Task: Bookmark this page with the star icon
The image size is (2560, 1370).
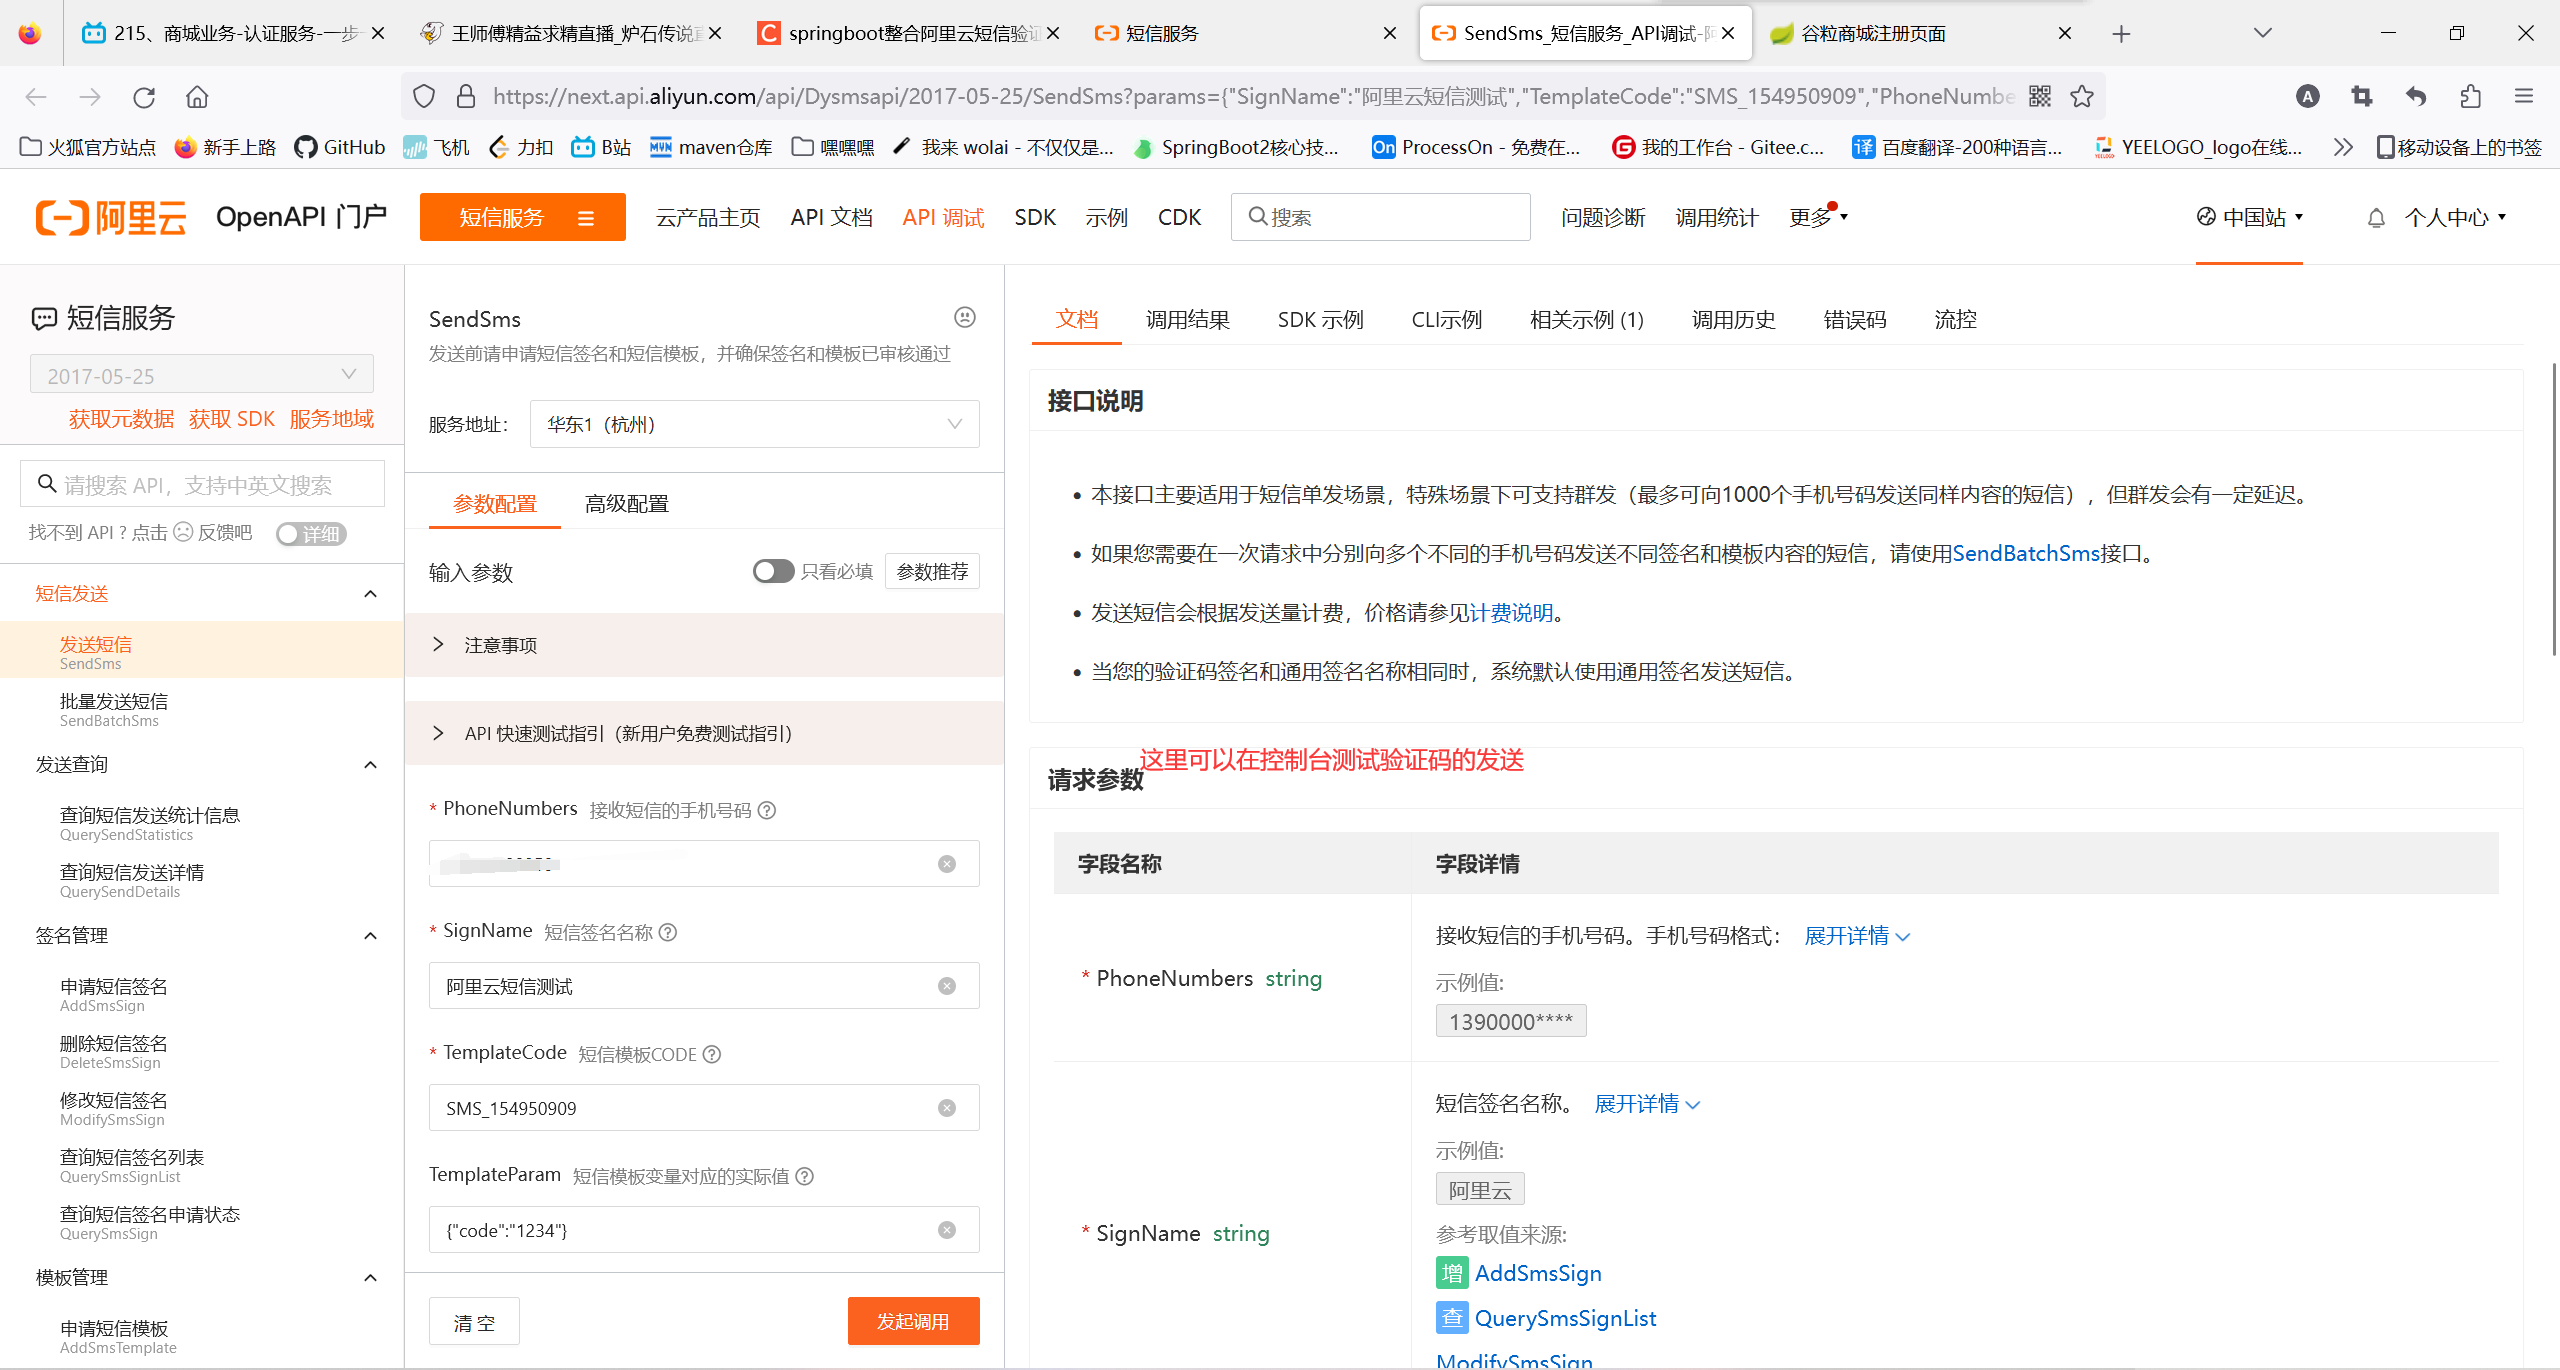Action: (x=2082, y=96)
